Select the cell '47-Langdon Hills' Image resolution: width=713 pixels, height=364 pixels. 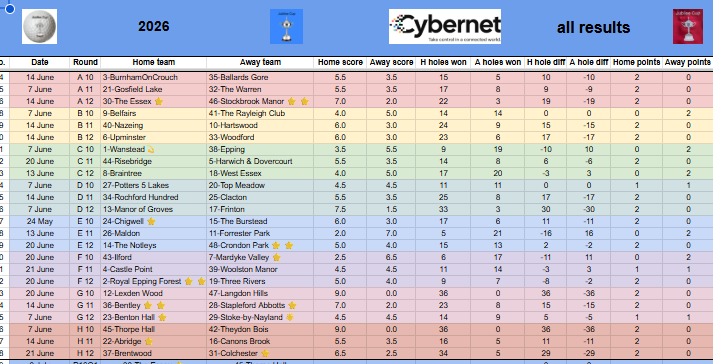coord(260,293)
